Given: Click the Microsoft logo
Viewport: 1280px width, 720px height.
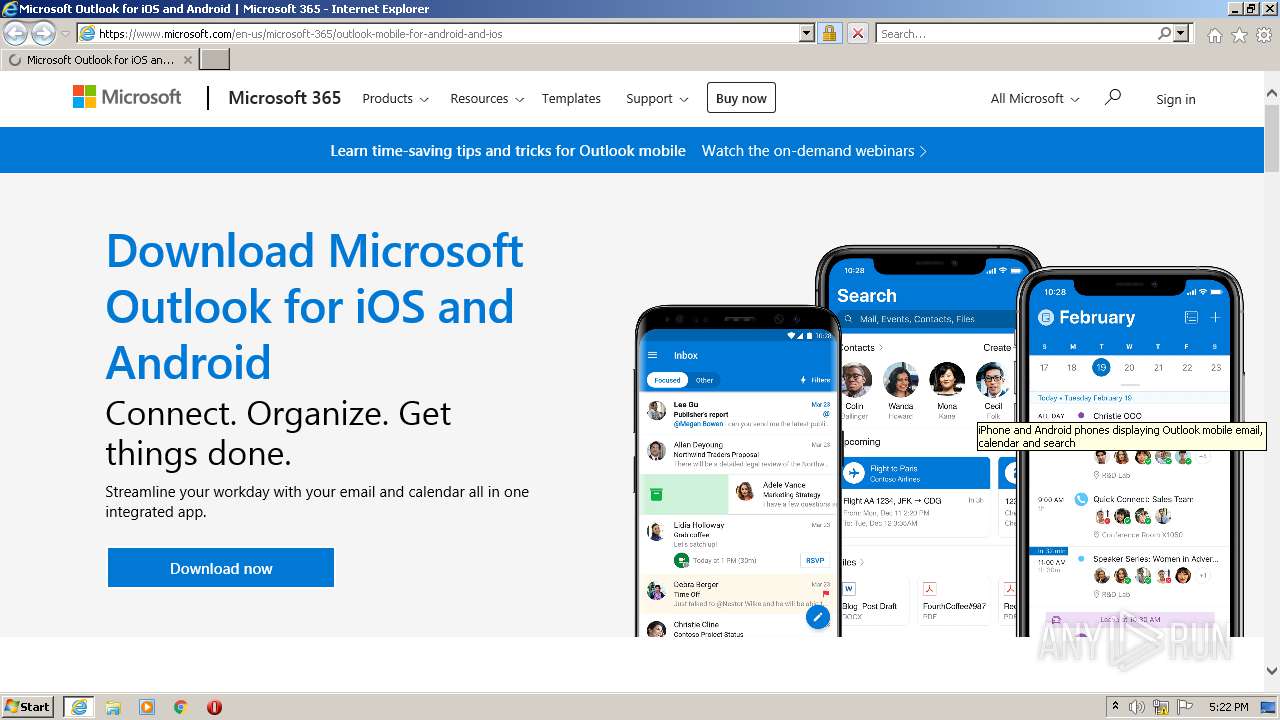Looking at the screenshot, I should click(x=127, y=97).
